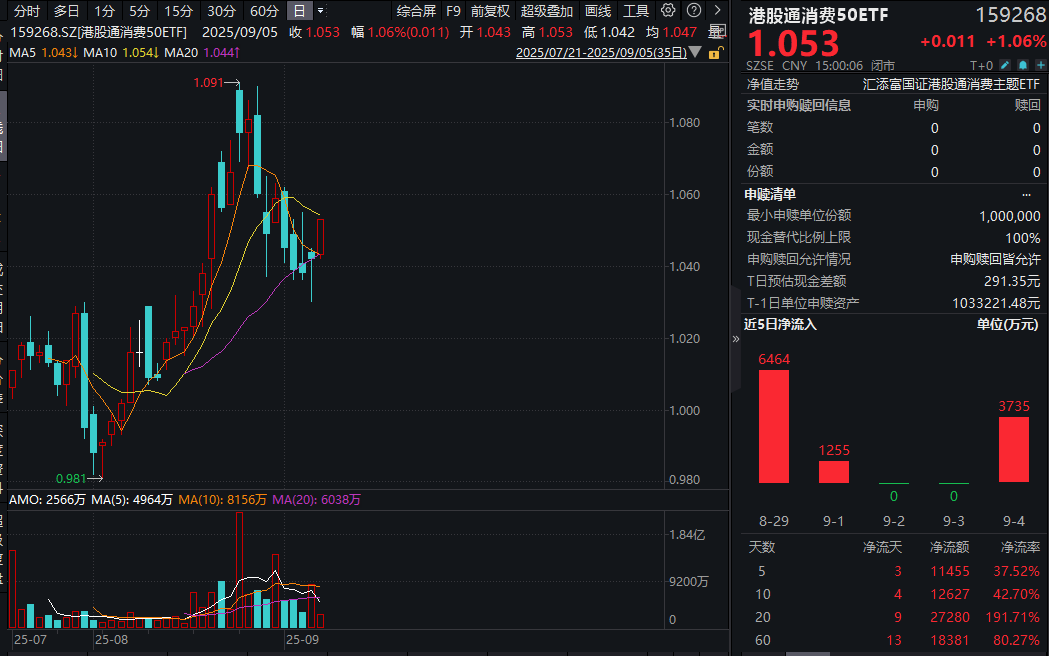Screen dimensions: 1049x656
Task: Open the 净值走势 link
Action: tap(772, 84)
